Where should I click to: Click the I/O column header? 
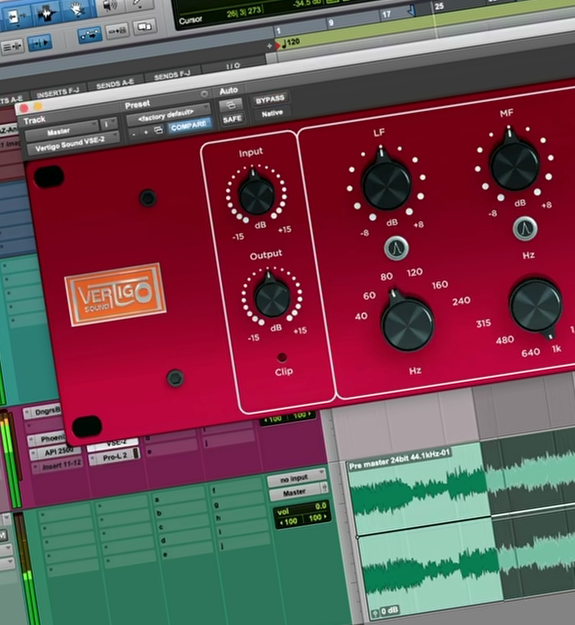coord(233,66)
